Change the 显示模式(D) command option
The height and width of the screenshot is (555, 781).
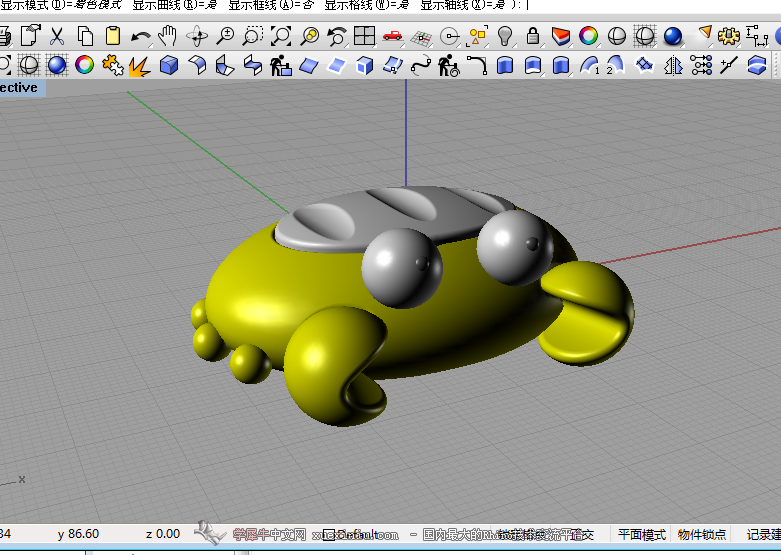tap(61, 5)
